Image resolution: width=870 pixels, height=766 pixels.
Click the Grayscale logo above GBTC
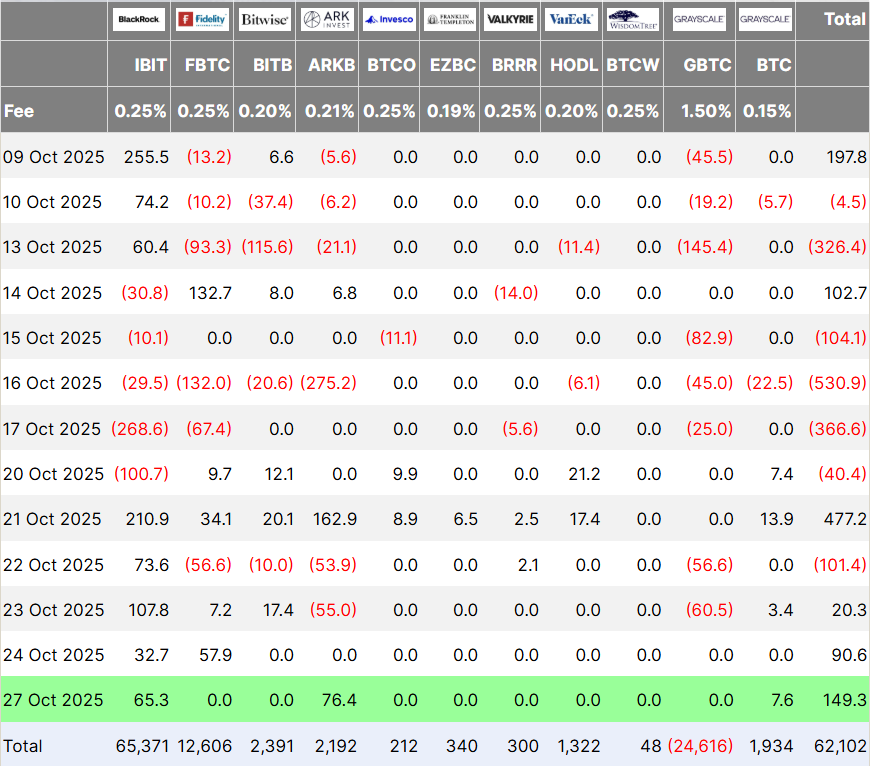699,19
